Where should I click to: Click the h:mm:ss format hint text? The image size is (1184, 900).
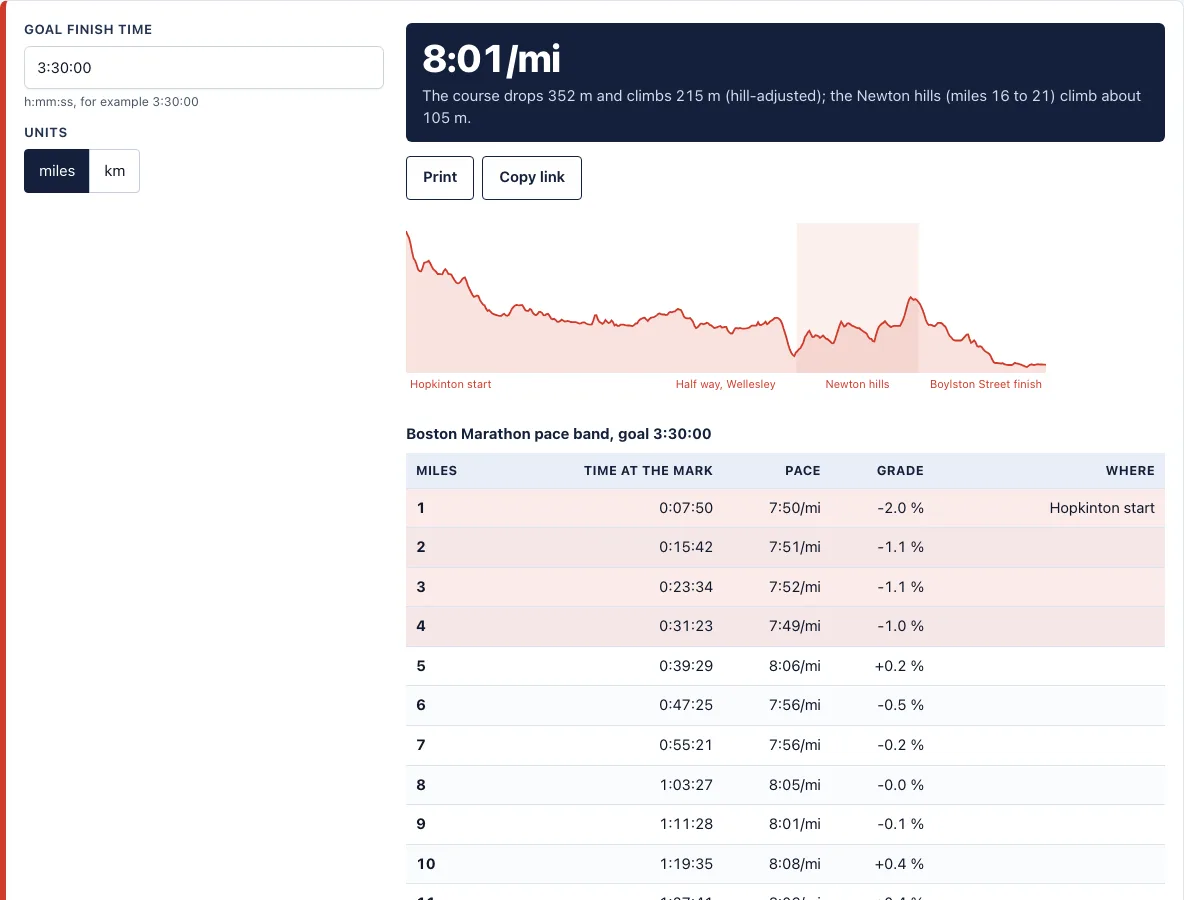coord(112,102)
